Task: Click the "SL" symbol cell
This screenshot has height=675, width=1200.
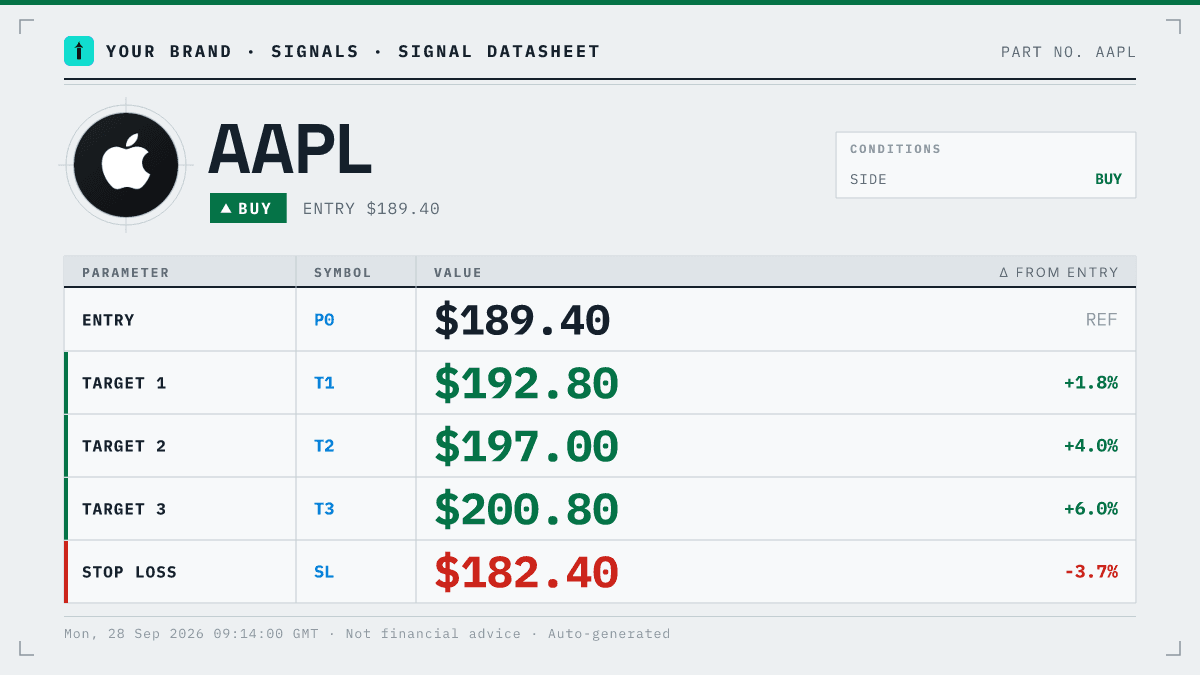Action: tap(324, 572)
